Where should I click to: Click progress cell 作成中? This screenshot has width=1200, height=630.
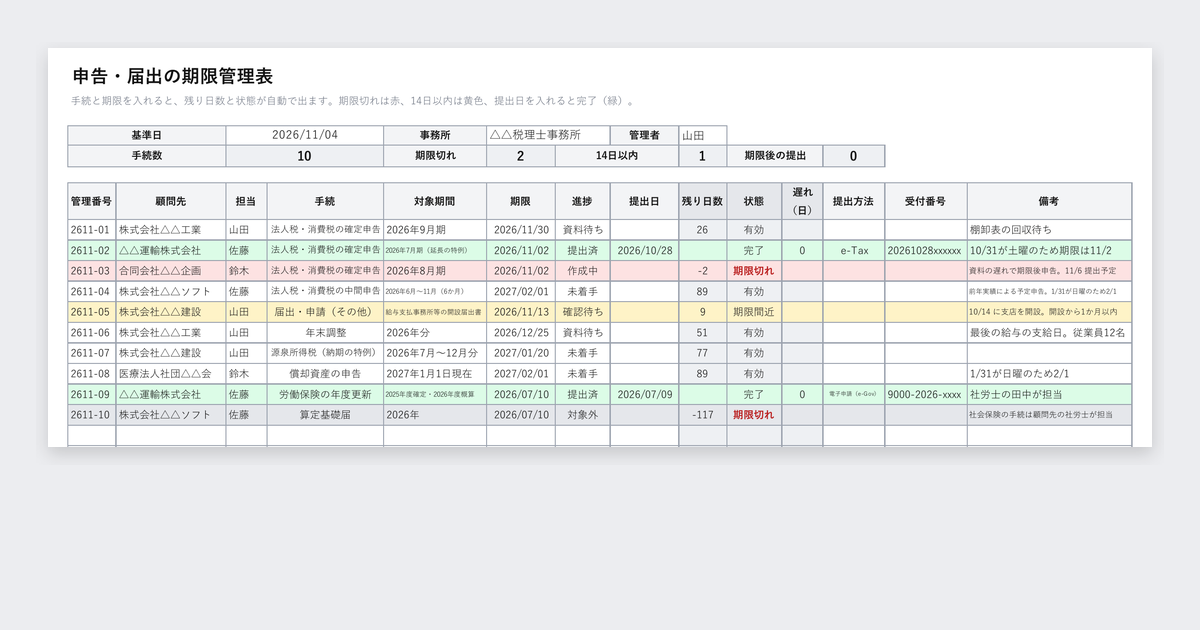point(582,271)
